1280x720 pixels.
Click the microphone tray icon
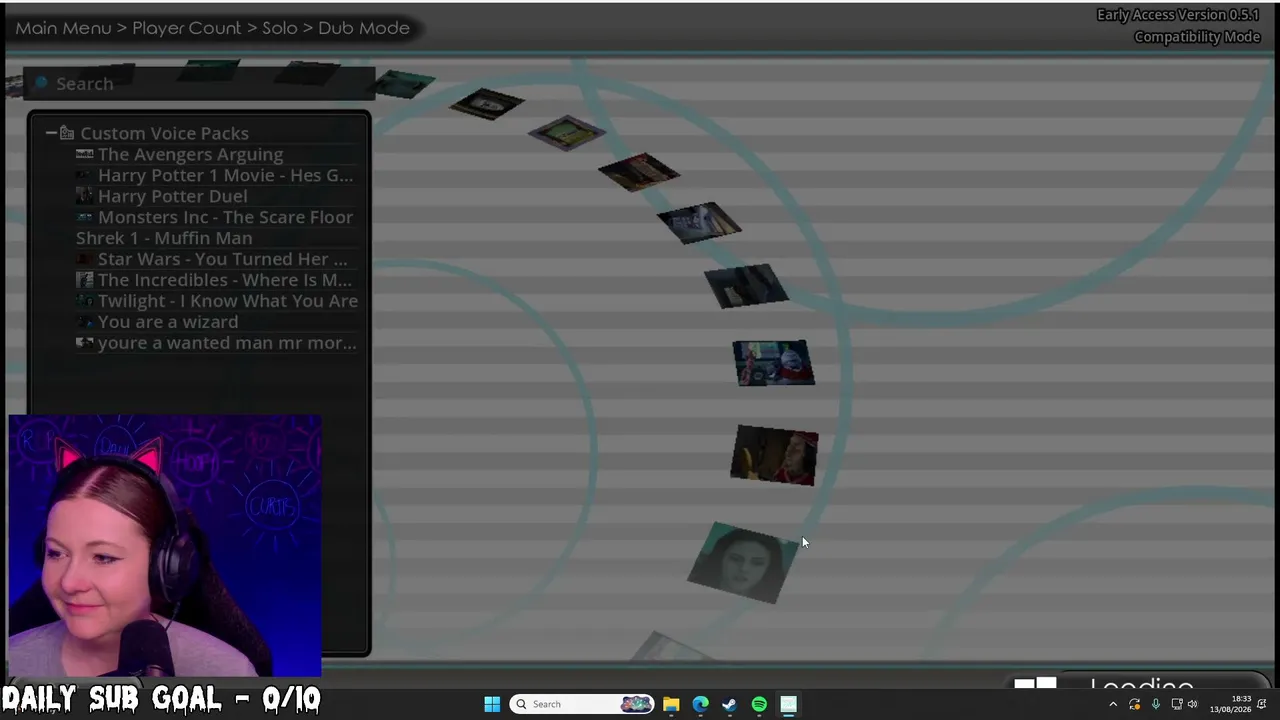click(1156, 704)
